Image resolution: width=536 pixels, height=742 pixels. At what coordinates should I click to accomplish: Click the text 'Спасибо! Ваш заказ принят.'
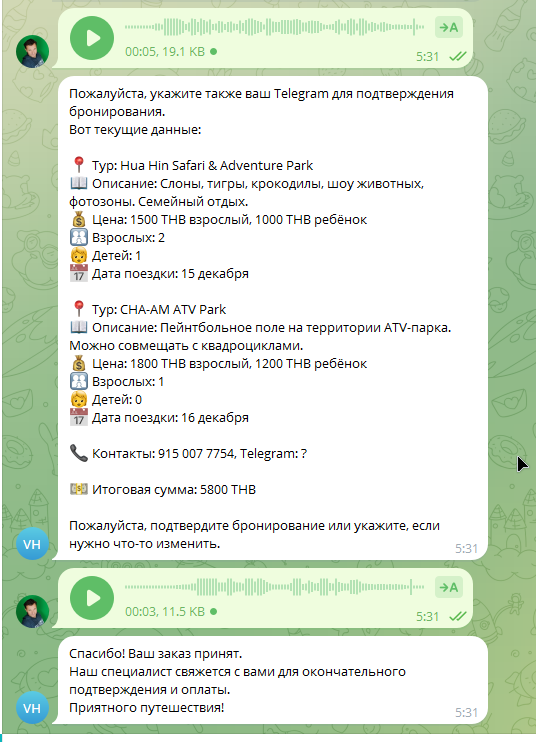coord(156,654)
